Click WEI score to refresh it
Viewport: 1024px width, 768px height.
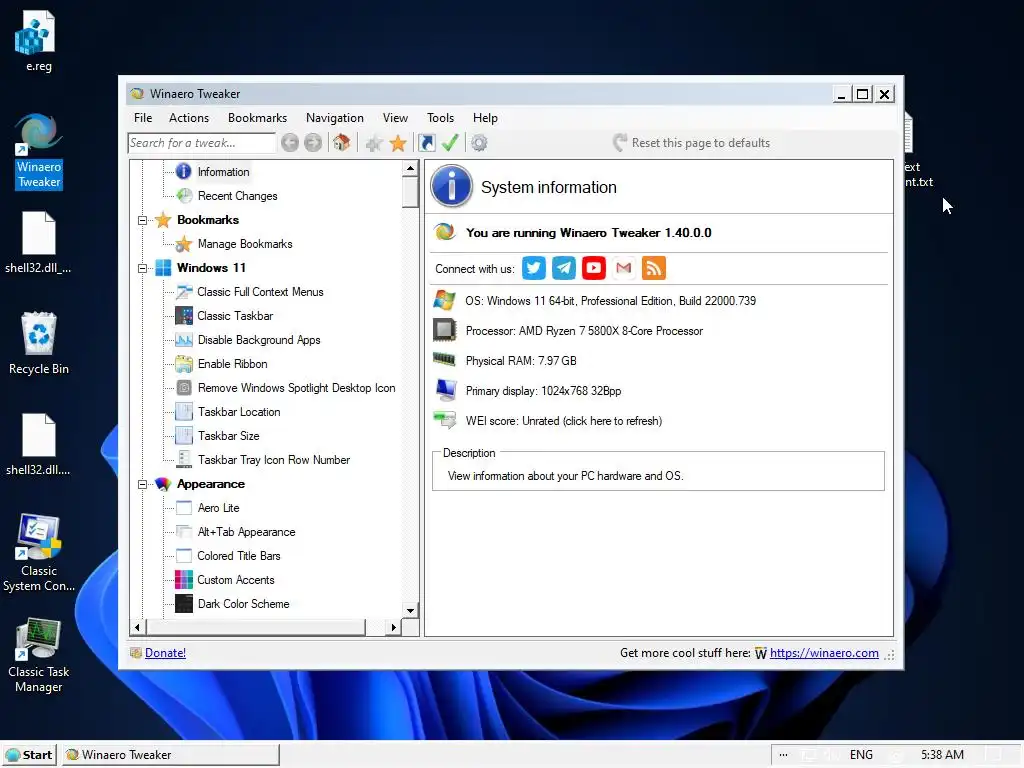coord(564,421)
